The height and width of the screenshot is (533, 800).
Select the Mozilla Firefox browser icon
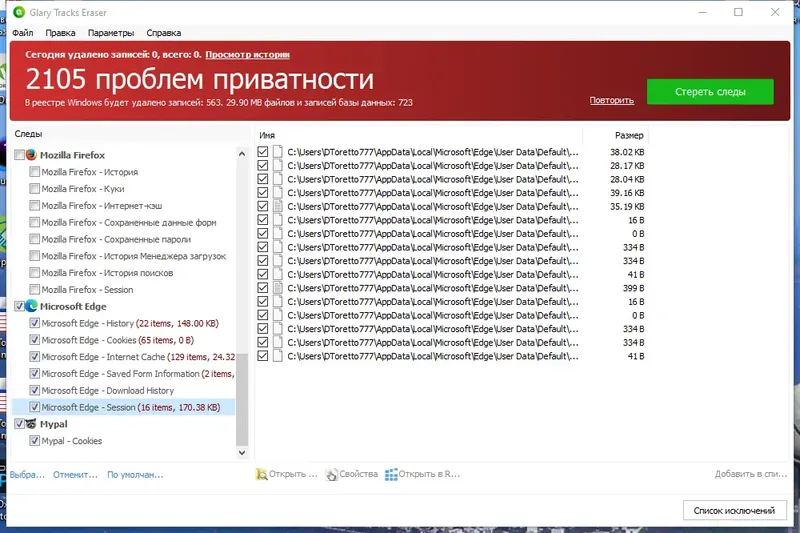32,155
